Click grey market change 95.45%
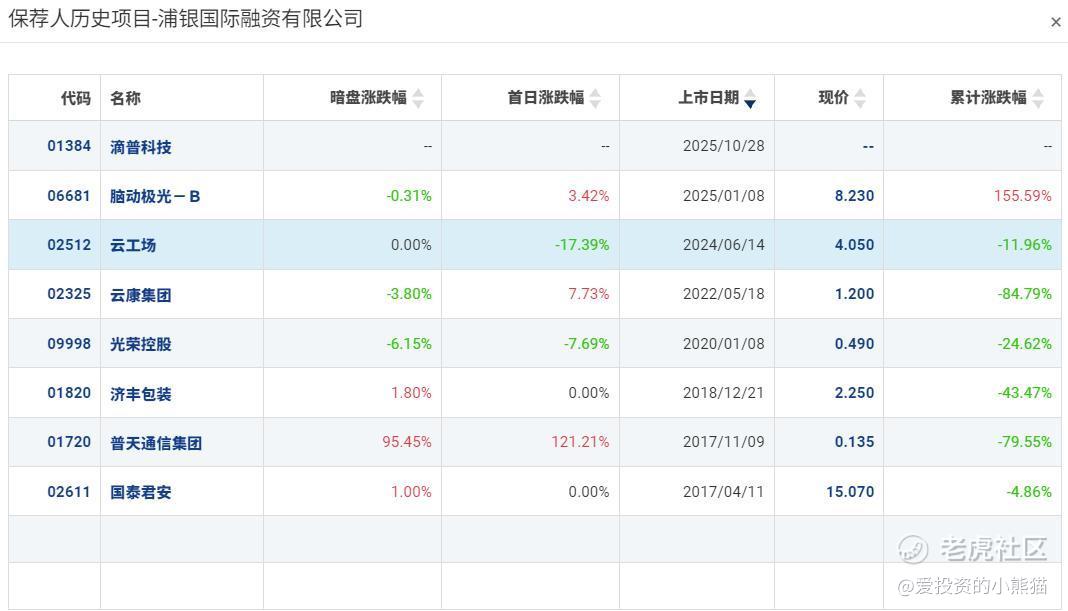1068x611 pixels. coord(407,441)
